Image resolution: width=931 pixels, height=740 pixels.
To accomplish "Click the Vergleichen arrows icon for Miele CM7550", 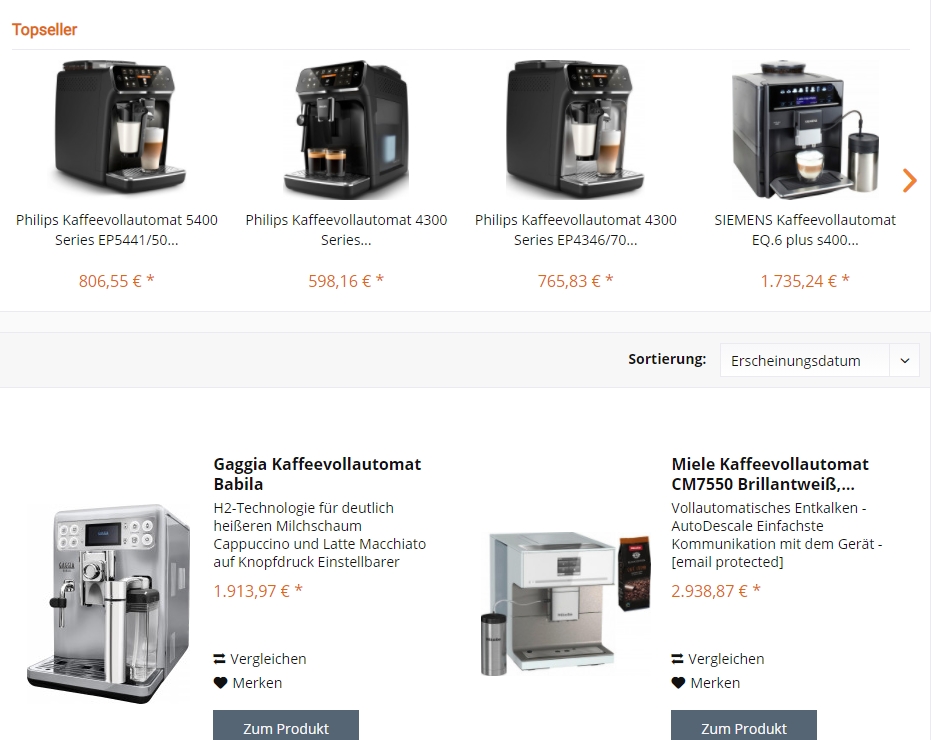I will (677, 659).
